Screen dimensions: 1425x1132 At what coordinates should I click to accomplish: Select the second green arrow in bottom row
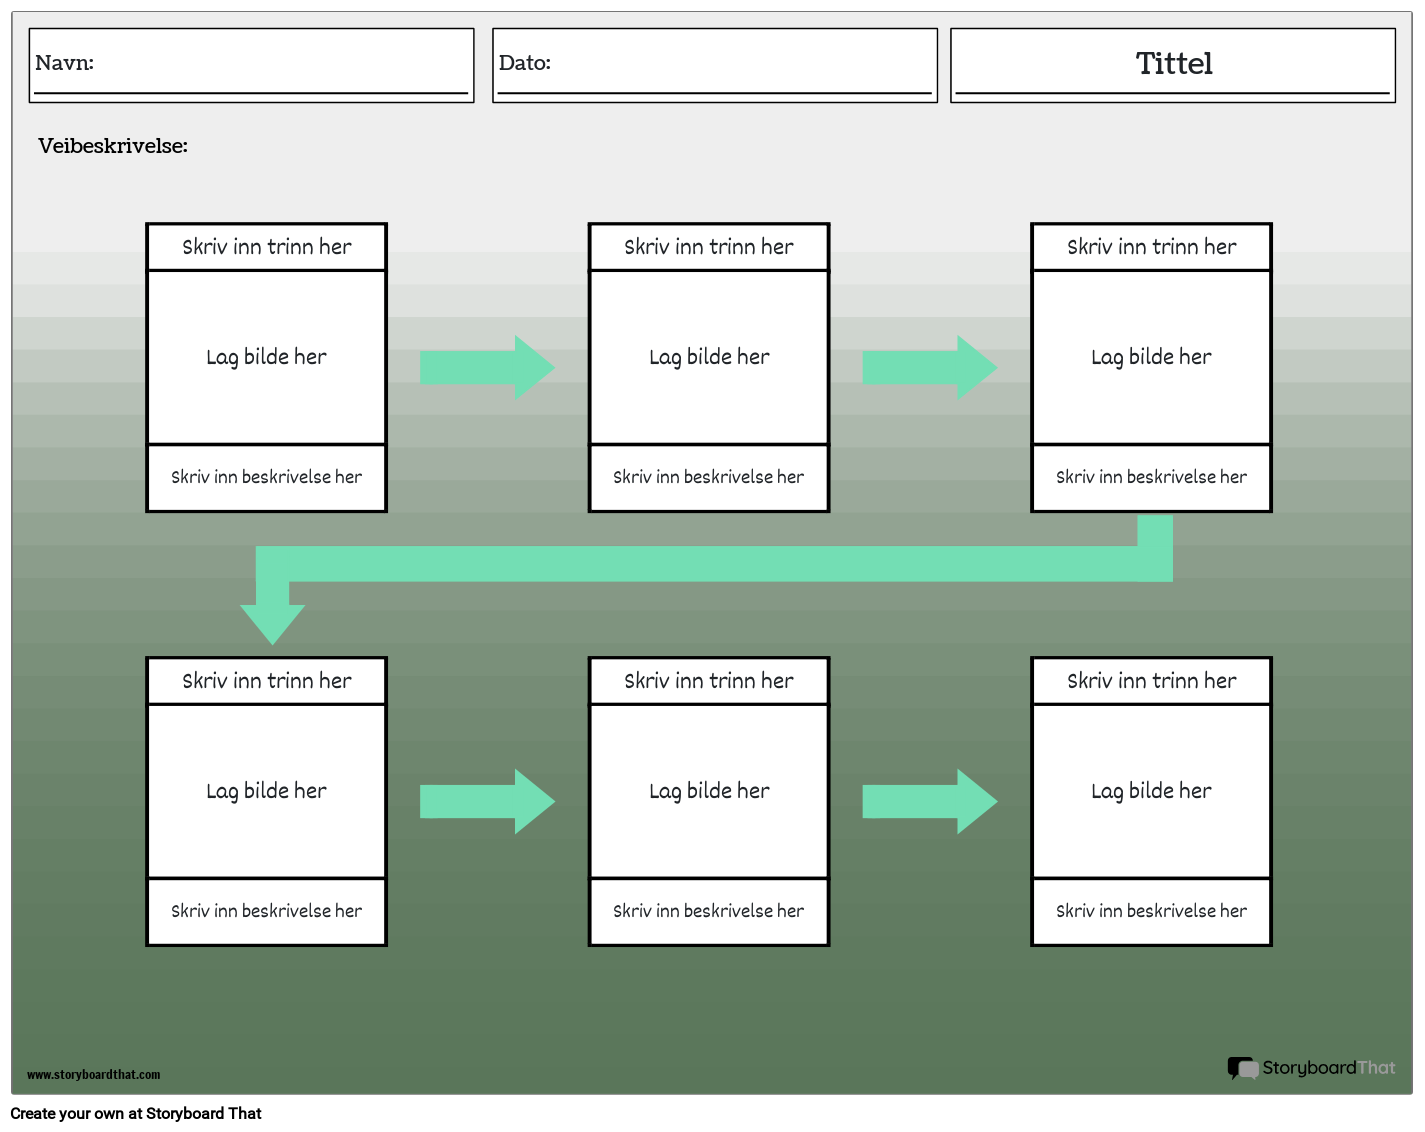click(x=929, y=801)
